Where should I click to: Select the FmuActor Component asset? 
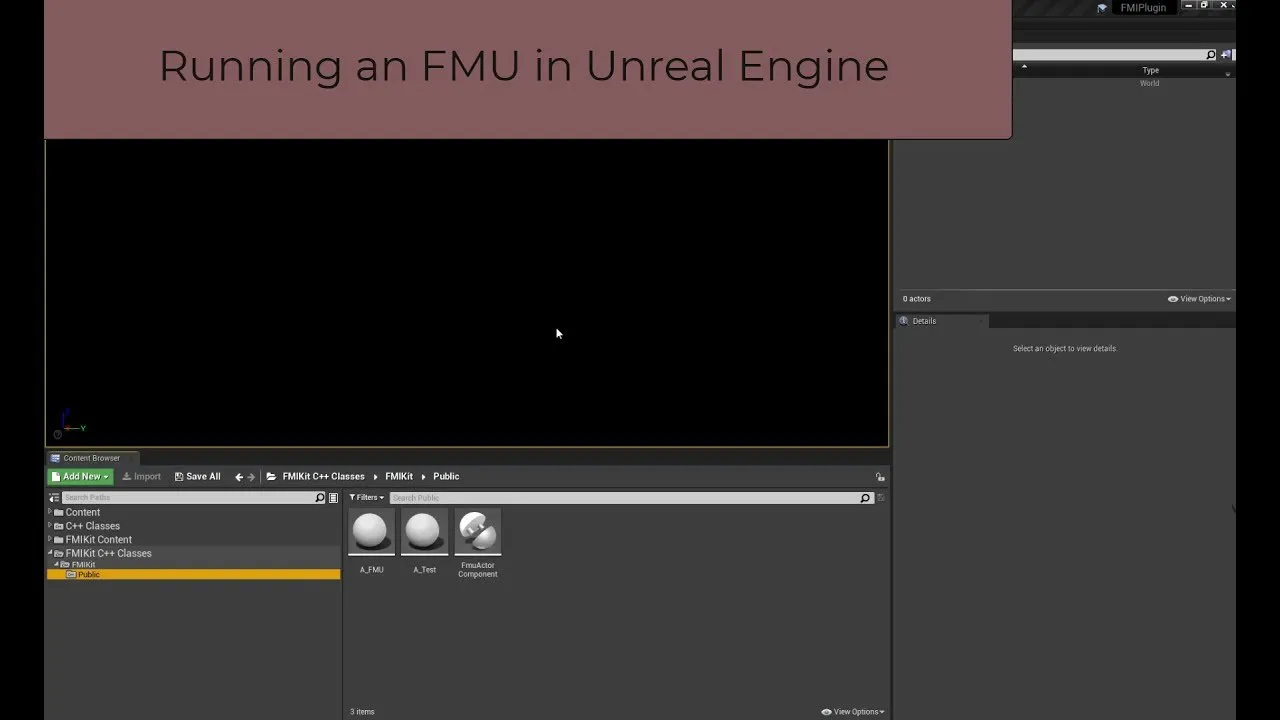pos(478,544)
